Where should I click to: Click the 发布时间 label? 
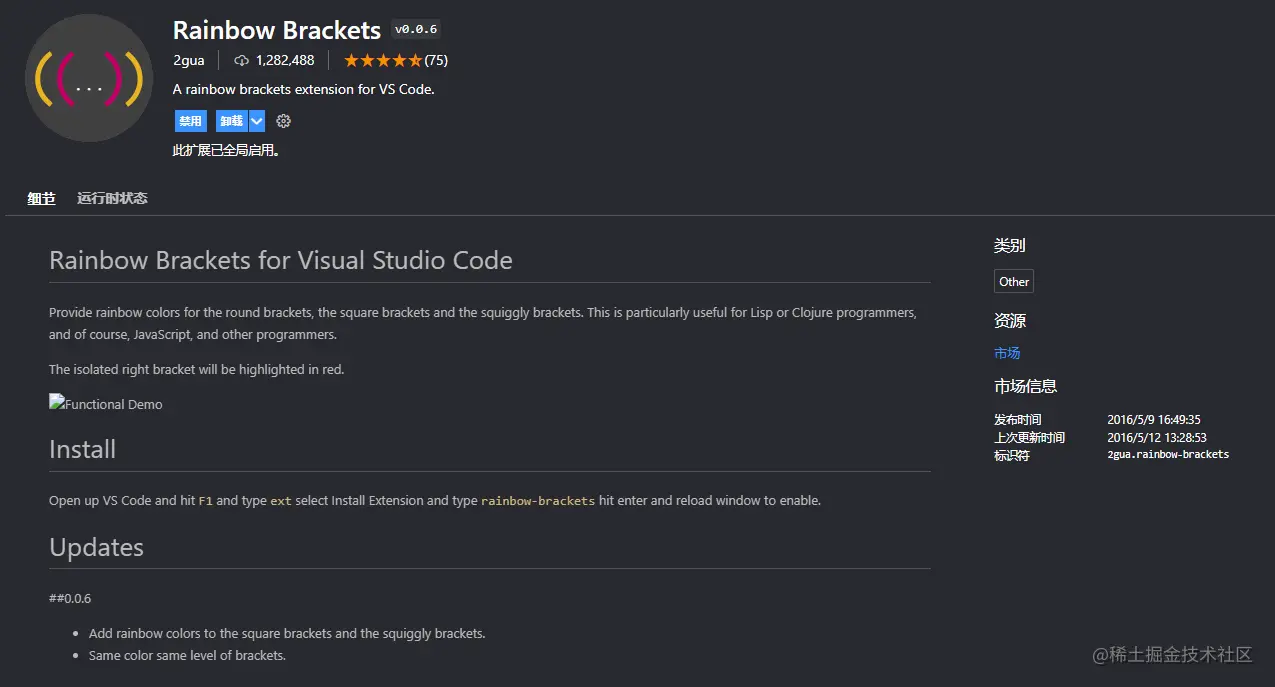1017,420
